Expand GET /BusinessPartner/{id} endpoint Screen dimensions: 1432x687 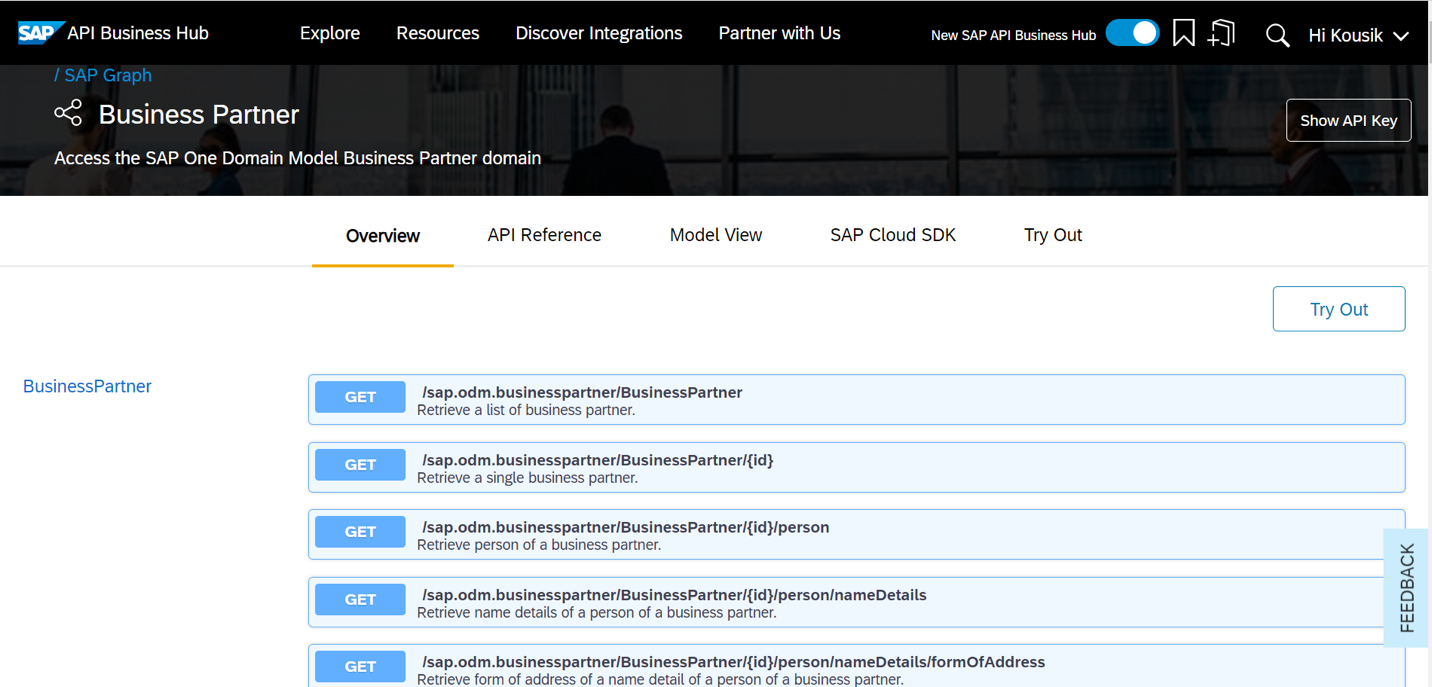coord(856,467)
